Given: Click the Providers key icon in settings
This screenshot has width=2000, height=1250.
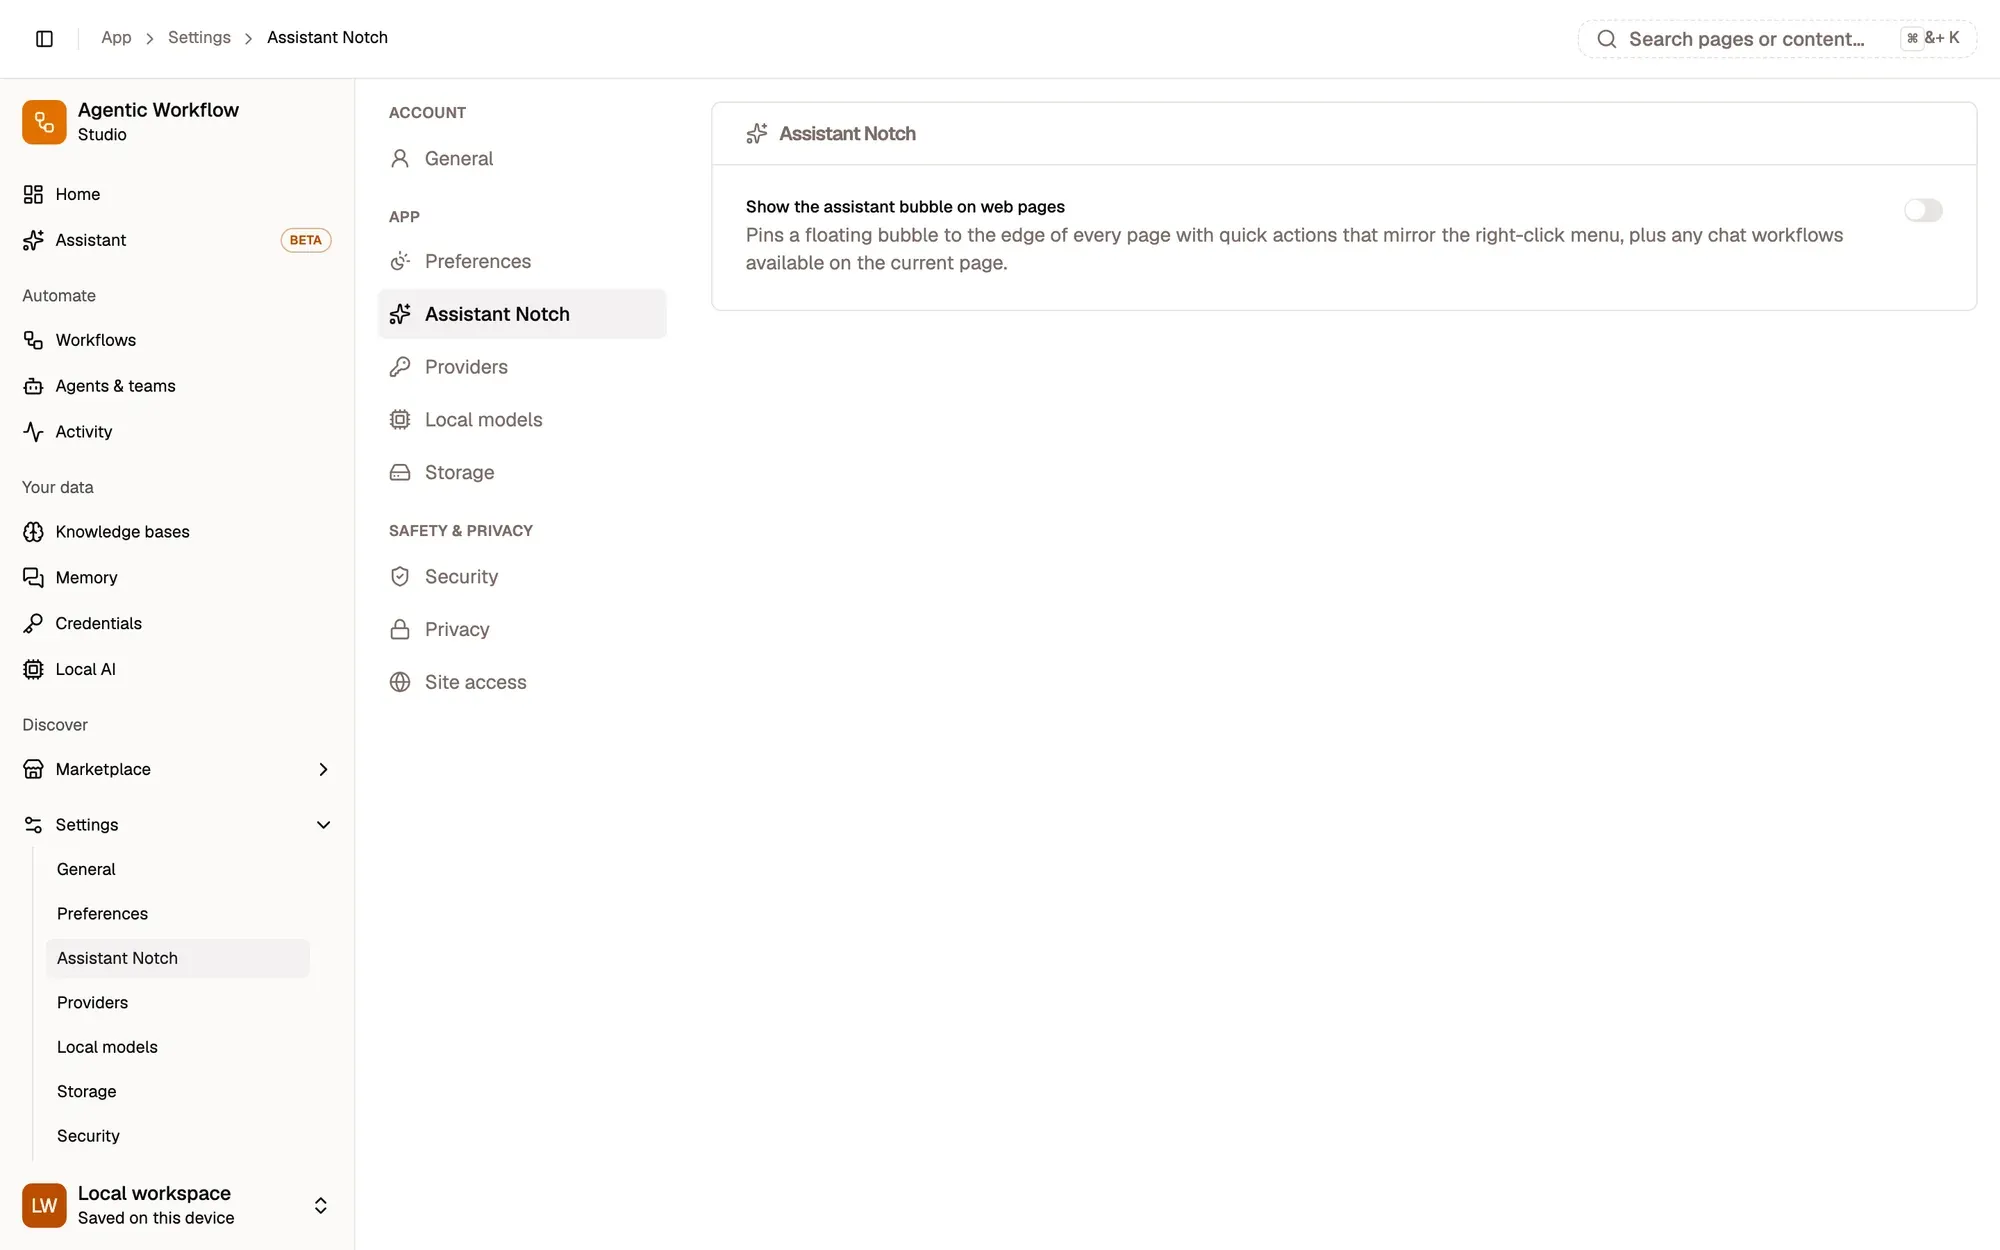Looking at the screenshot, I should pyautogui.click(x=400, y=367).
